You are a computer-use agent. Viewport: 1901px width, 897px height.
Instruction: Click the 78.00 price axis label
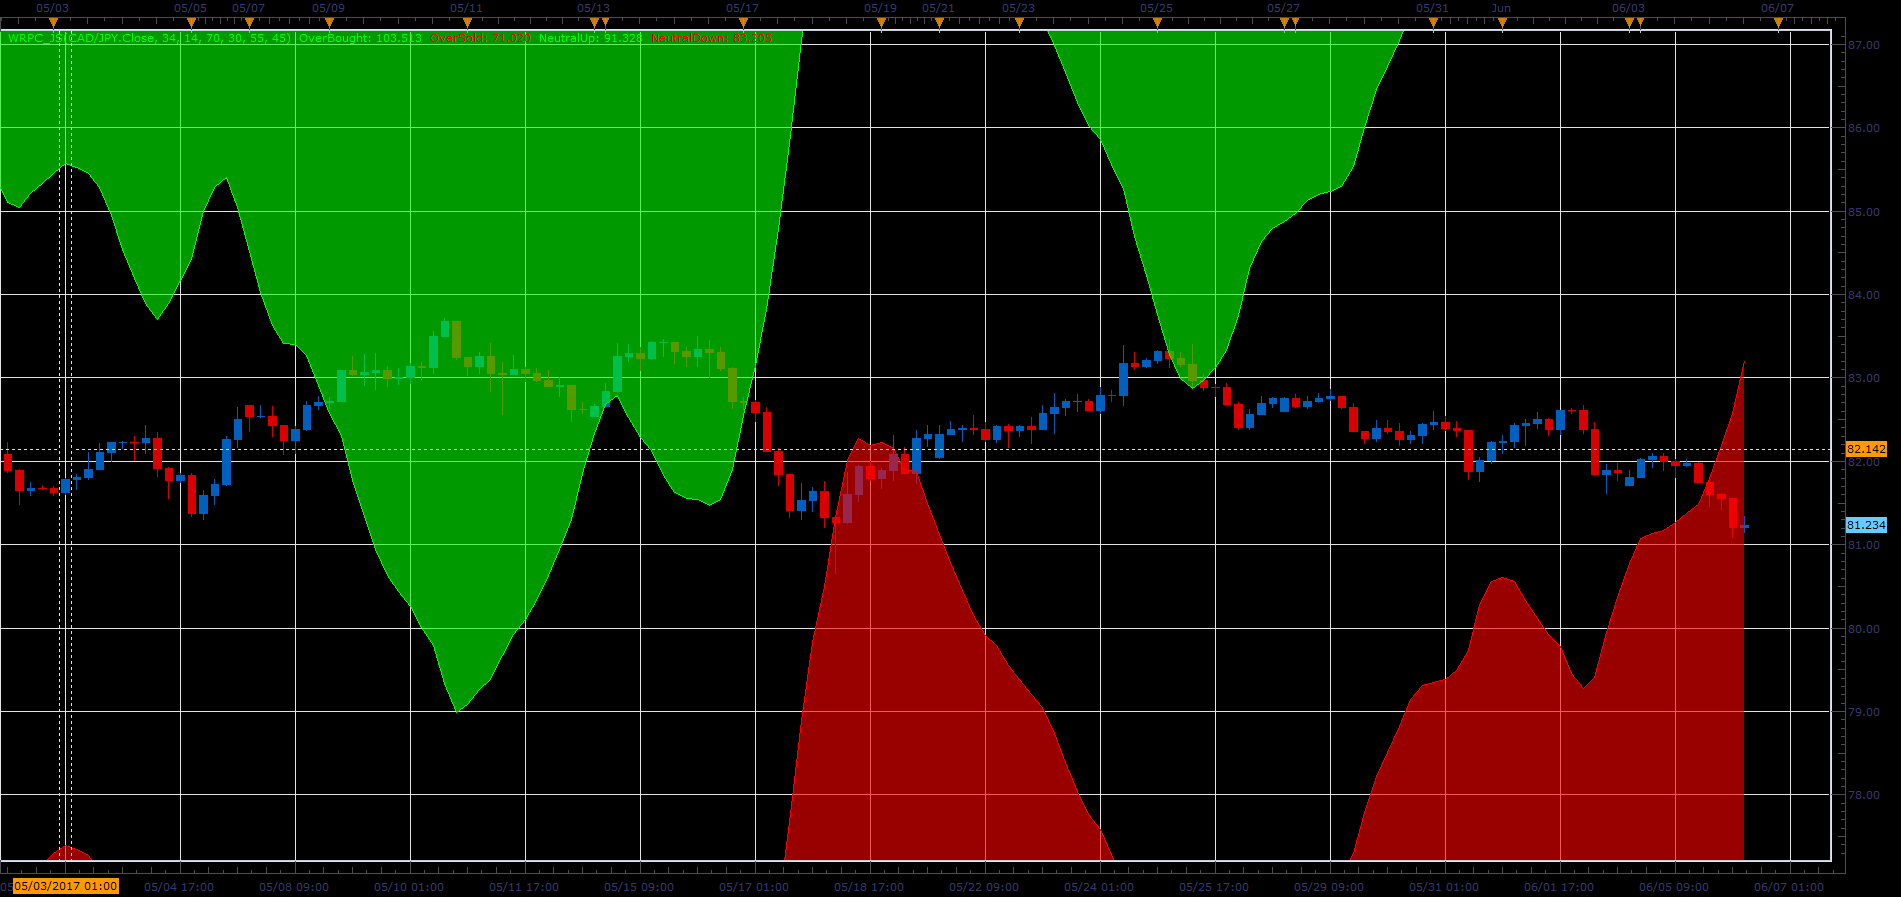coord(1864,796)
